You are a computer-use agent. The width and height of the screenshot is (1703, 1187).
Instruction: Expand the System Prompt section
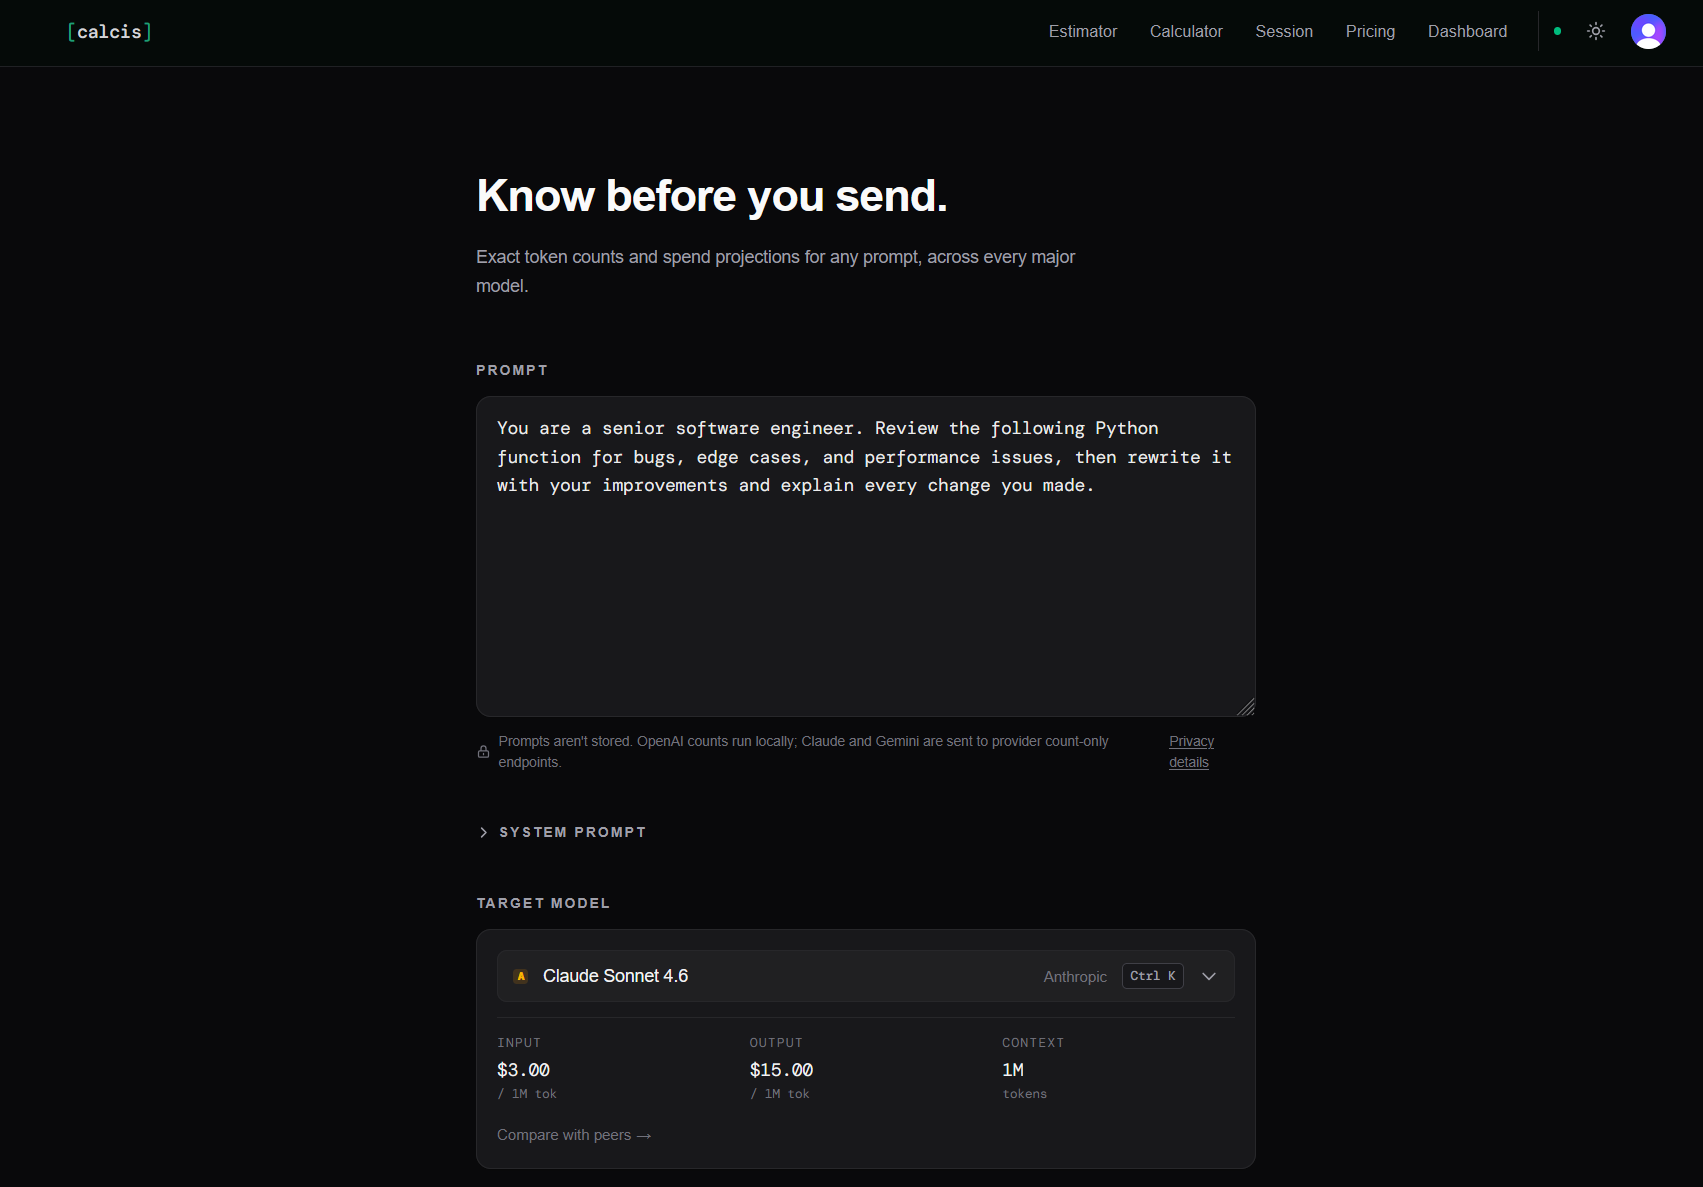(x=562, y=832)
